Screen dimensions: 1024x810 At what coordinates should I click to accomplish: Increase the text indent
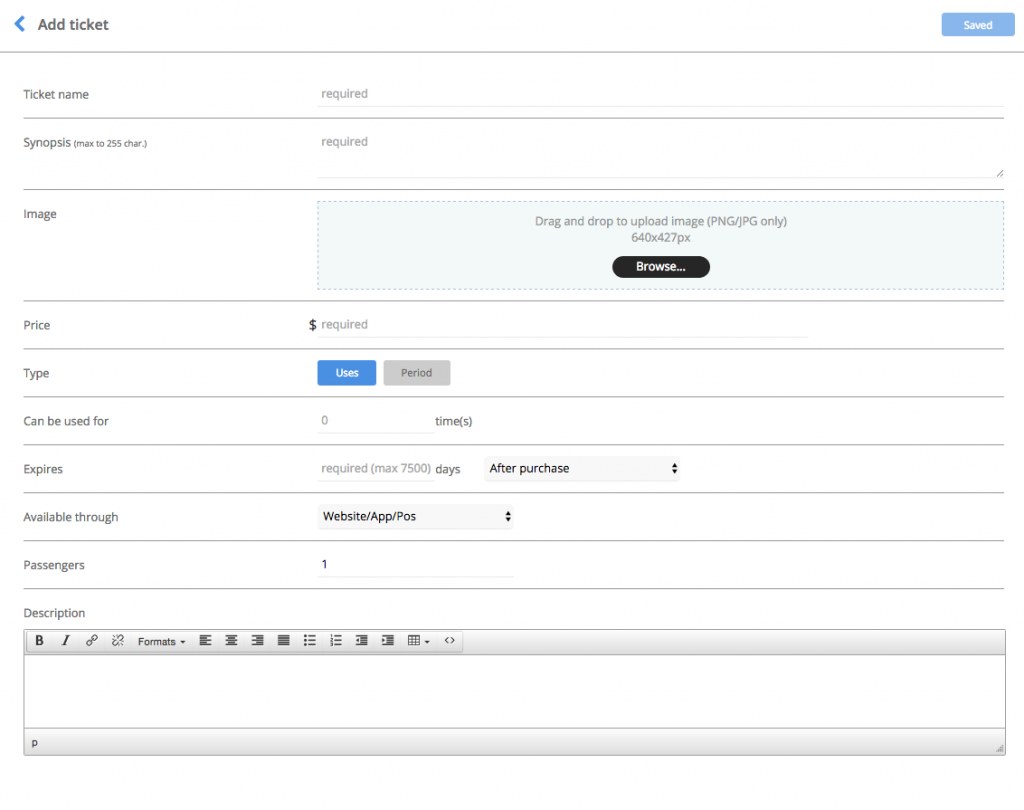387,640
